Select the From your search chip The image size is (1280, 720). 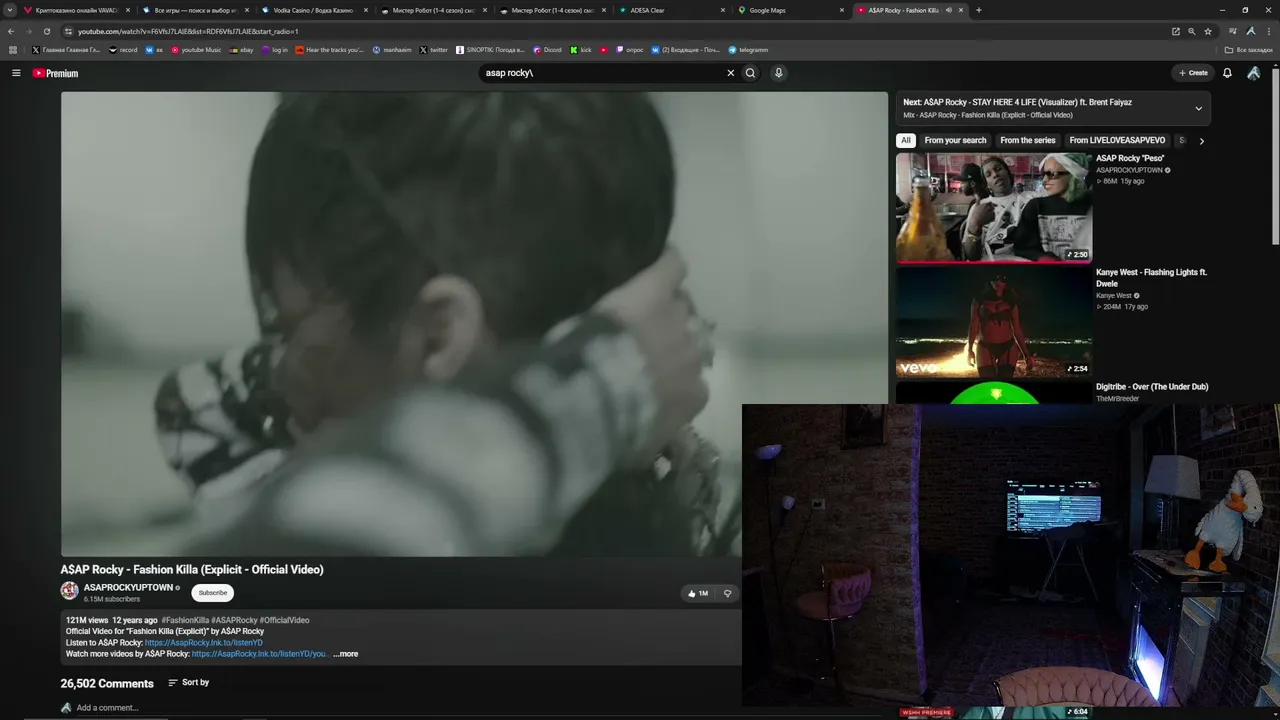(x=955, y=141)
